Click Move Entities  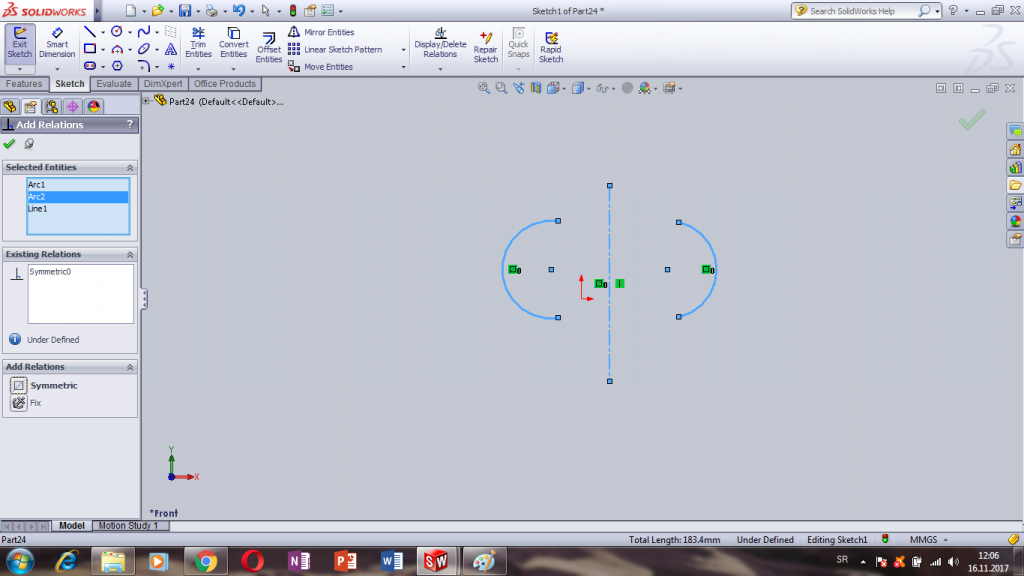[x=321, y=67]
